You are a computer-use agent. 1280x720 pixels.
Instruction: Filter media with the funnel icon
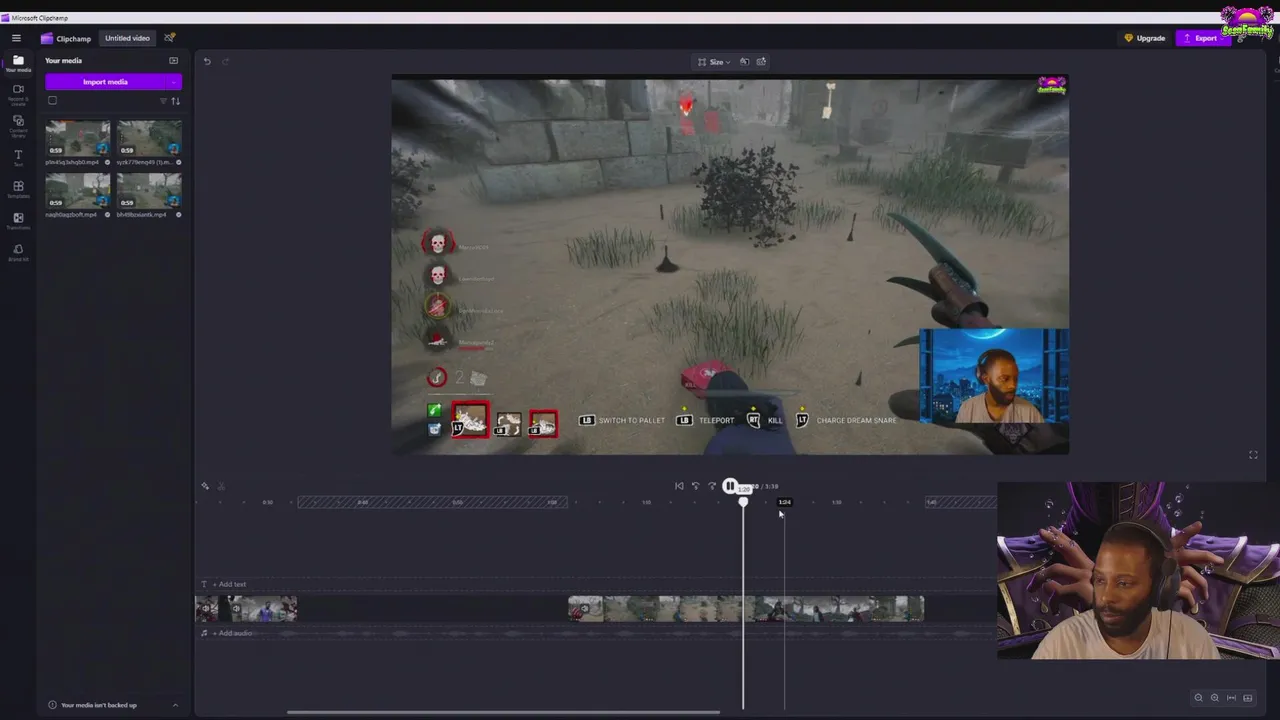(163, 101)
